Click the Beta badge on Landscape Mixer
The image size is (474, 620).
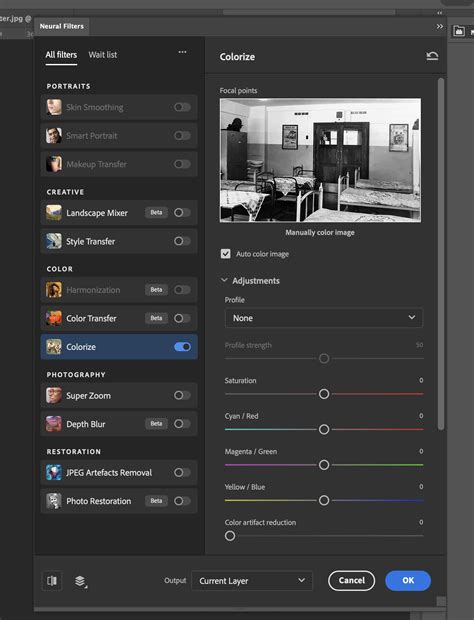point(156,213)
